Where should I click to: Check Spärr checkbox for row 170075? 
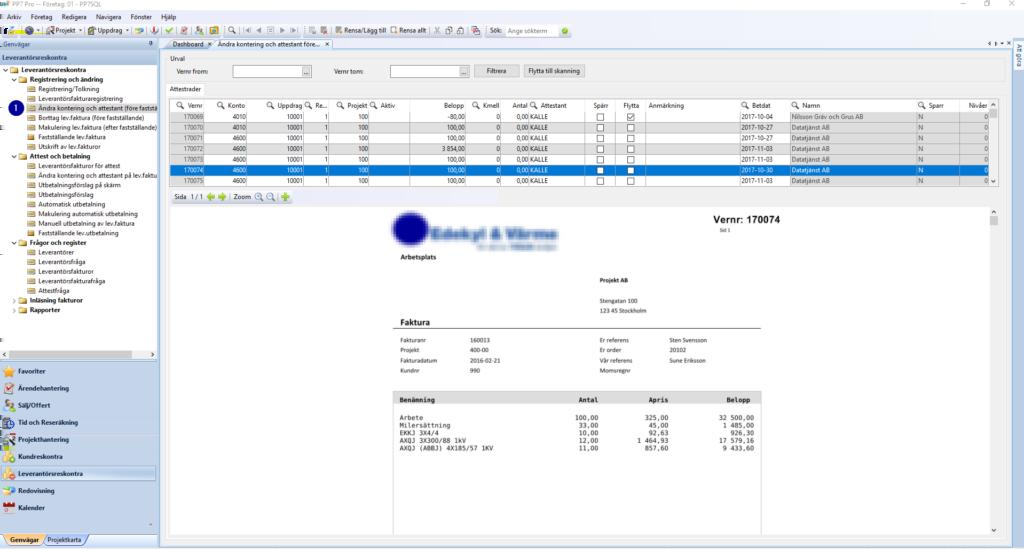point(600,181)
